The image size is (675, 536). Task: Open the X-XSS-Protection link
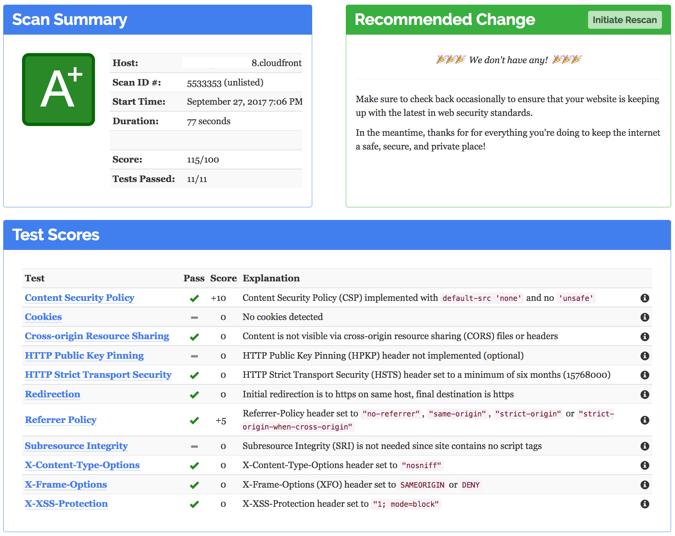click(66, 504)
